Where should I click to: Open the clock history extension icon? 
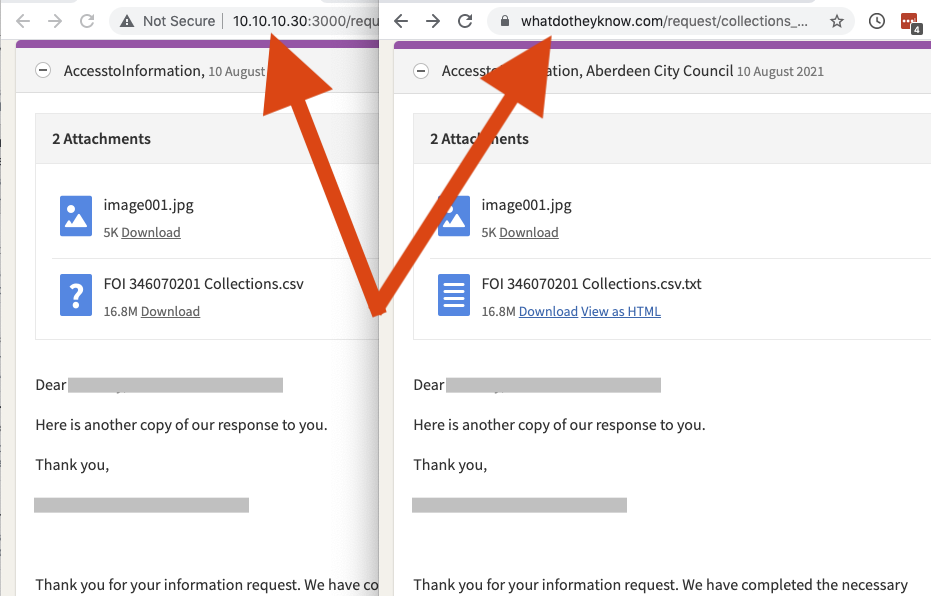point(876,21)
